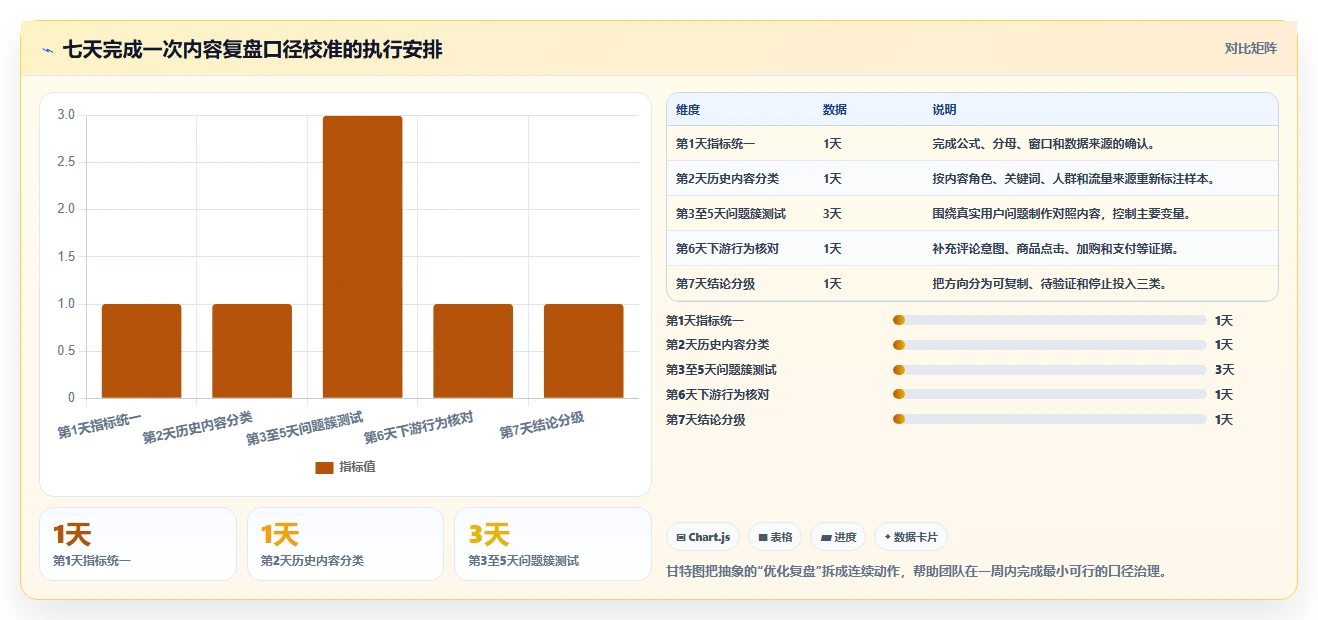Click the Chart.js tag chip
Screen dimensions: 1318x620
(x=703, y=537)
